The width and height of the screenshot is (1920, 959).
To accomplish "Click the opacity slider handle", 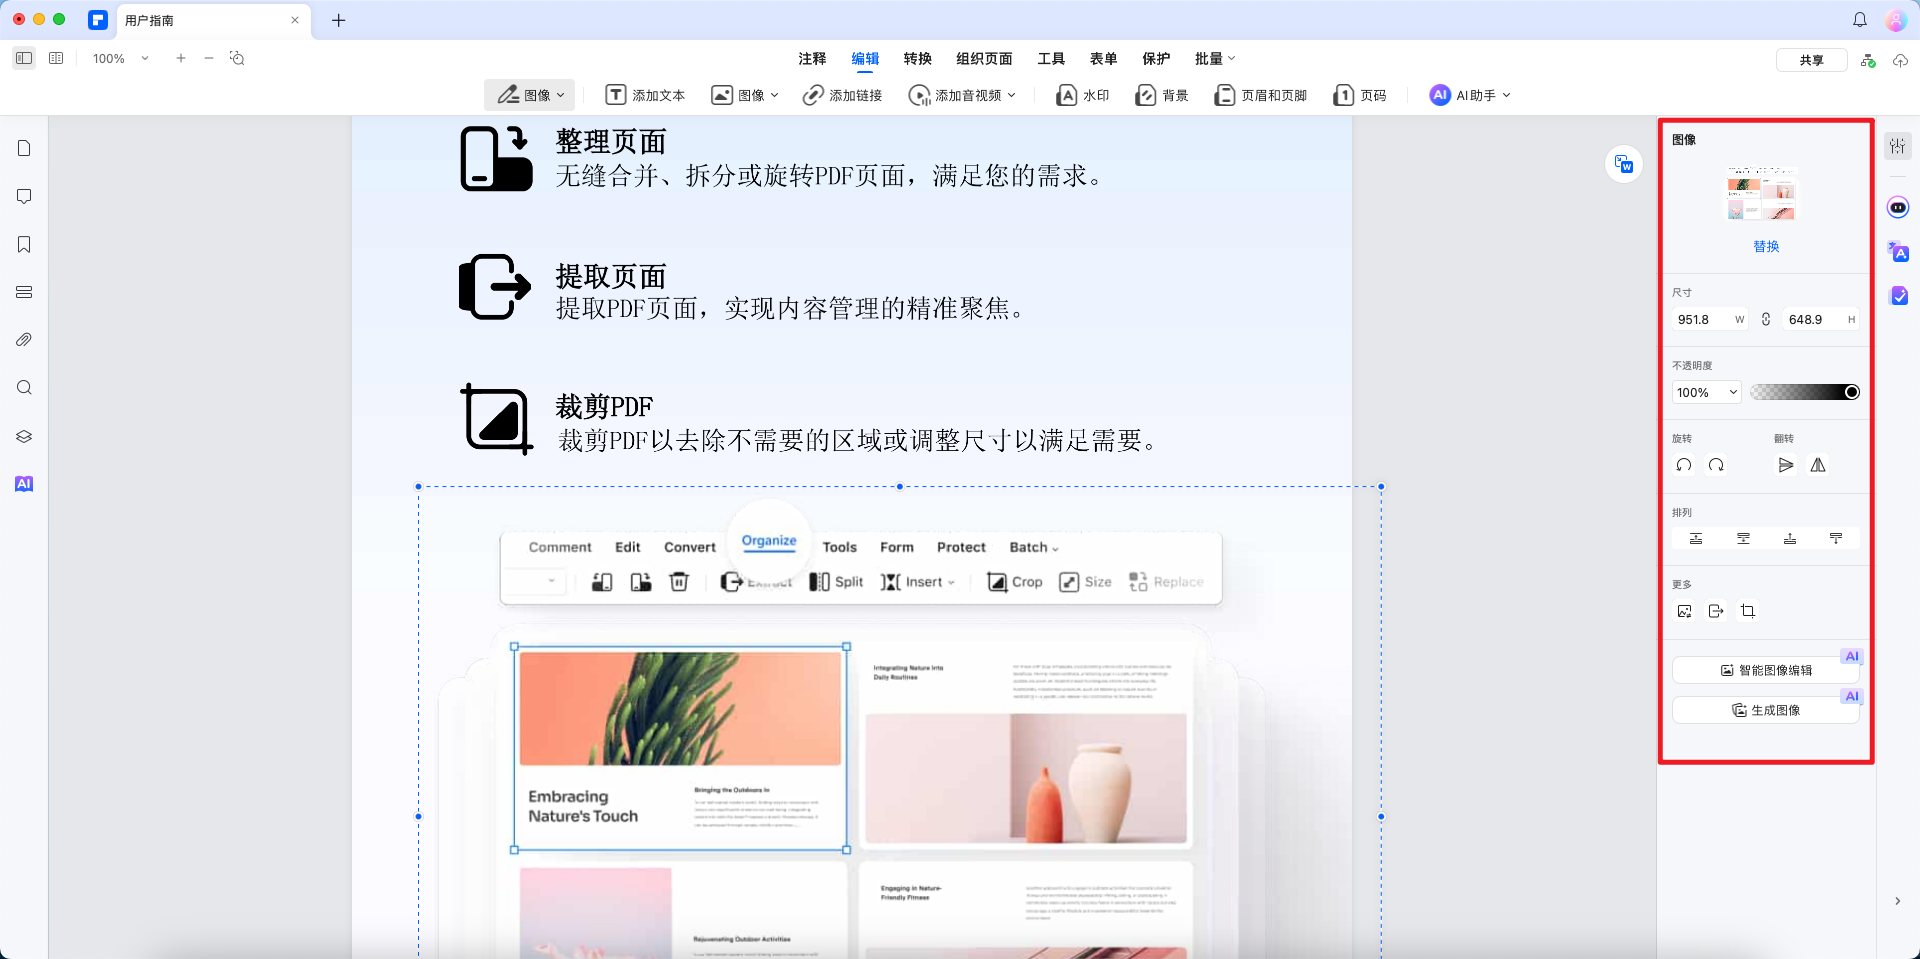I will pos(1852,392).
